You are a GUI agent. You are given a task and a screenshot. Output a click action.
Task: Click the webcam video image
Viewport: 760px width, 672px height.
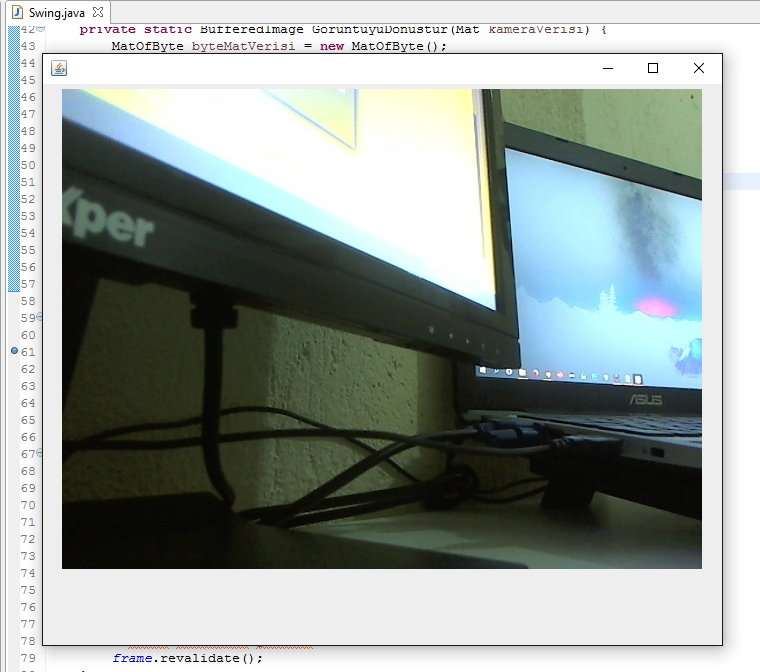pyautogui.click(x=381, y=328)
